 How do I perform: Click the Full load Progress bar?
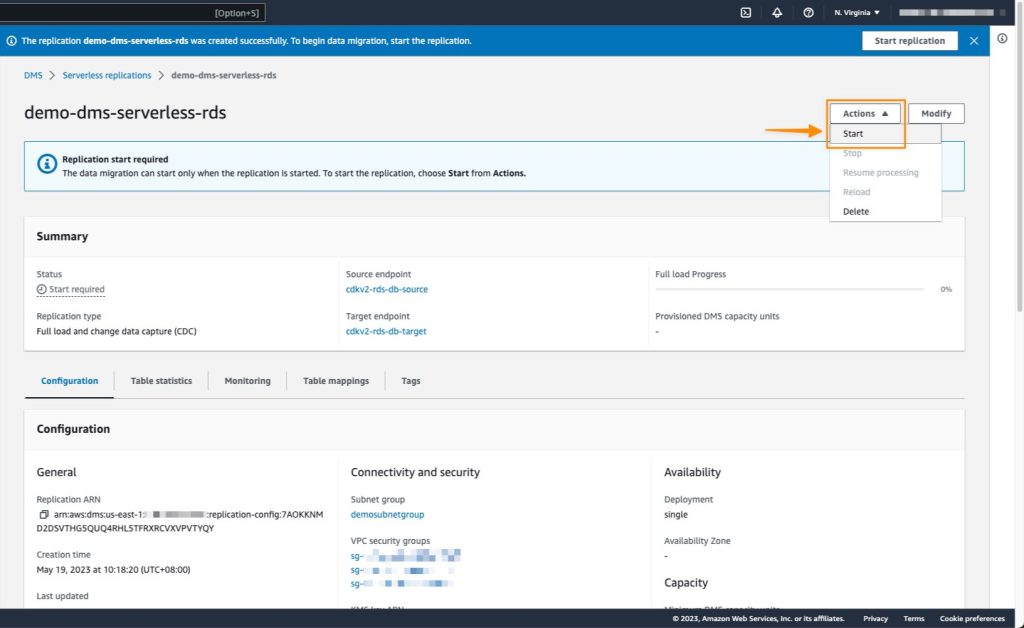tap(789, 289)
